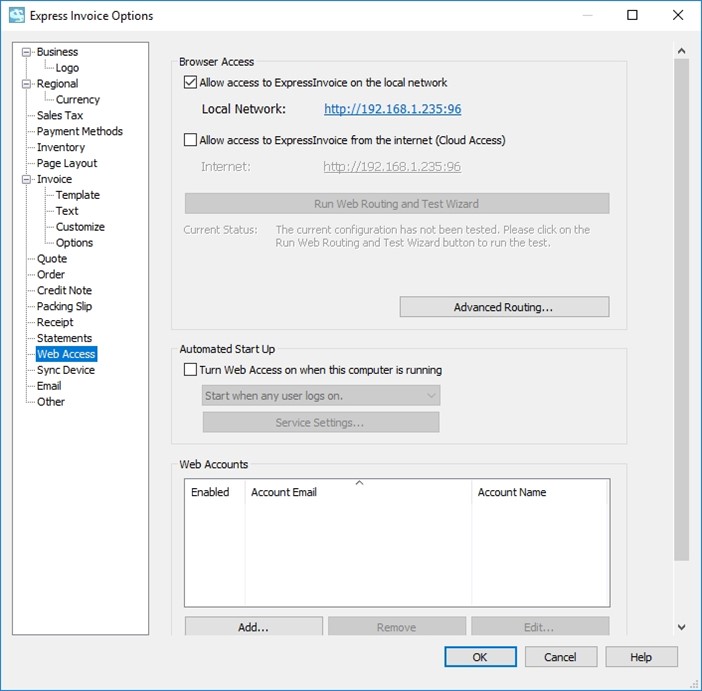Open the Options page under Invoice

[74, 243]
